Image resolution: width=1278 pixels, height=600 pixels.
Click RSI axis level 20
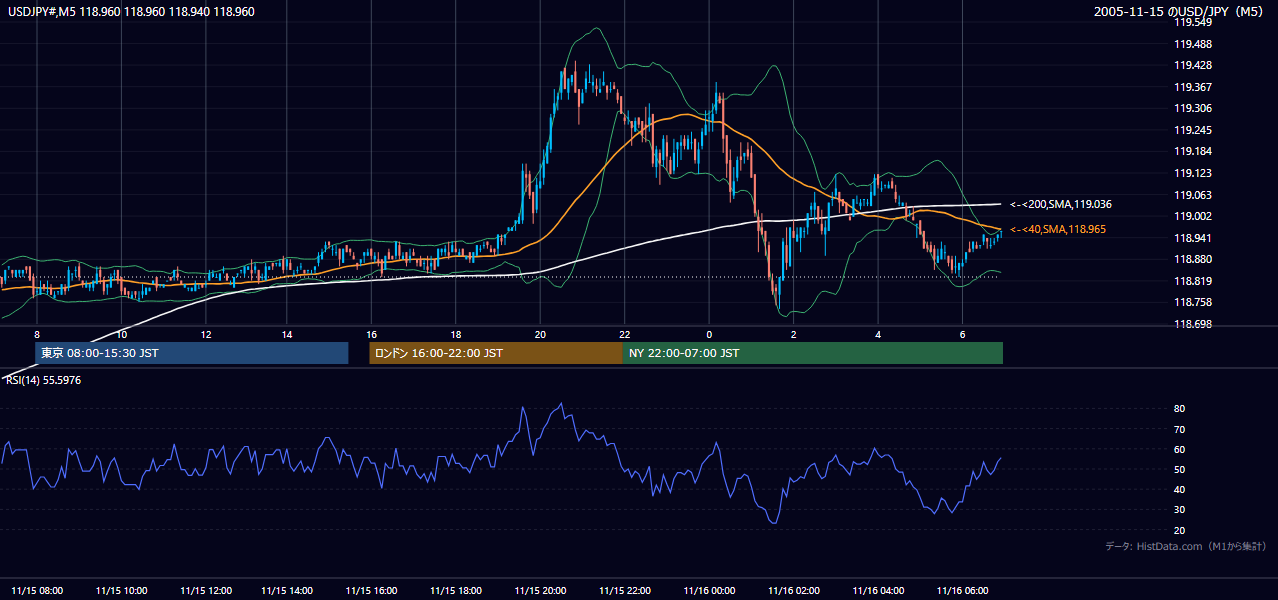coord(1180,530)
